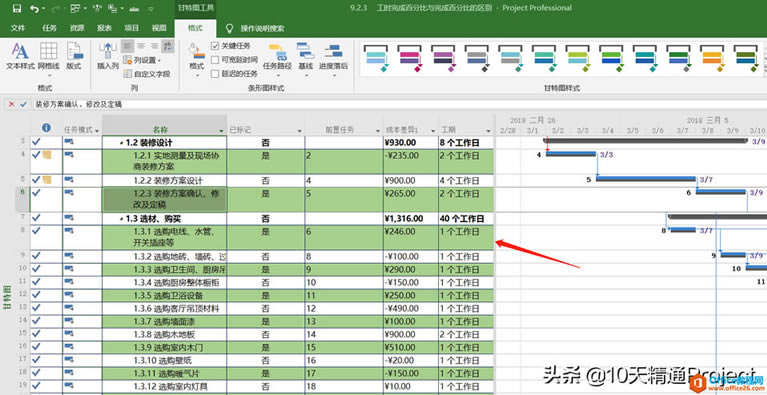Click the 版式 layout icon
This screenshot has height=395, width=767.
[x=74, y=56]
